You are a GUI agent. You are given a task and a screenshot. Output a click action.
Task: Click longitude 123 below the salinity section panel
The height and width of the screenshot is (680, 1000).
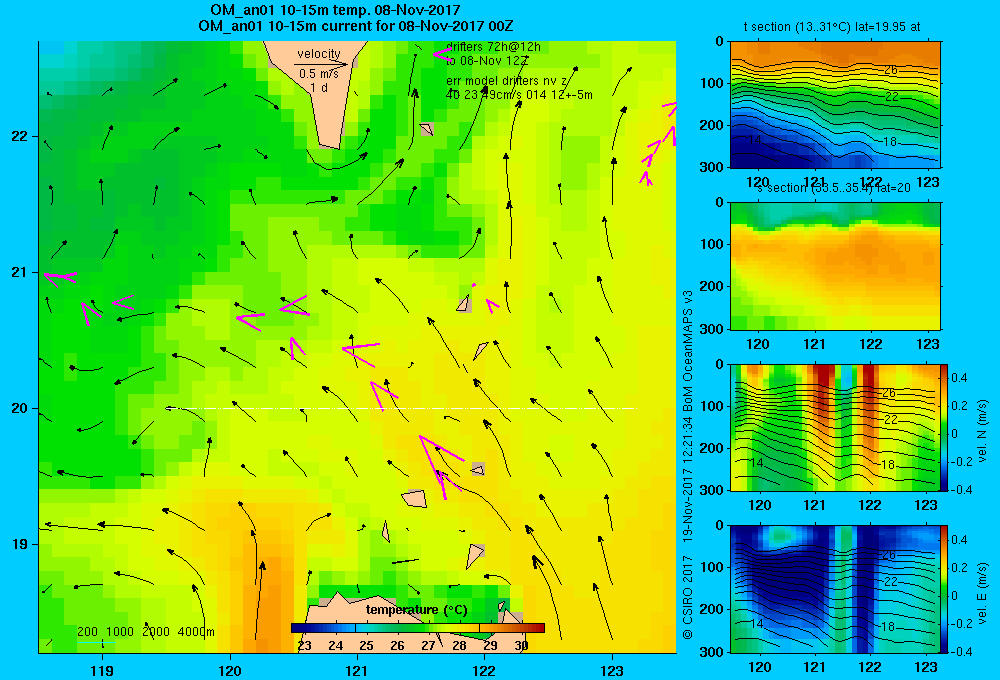pyautogui.click(x=927, y=344)
